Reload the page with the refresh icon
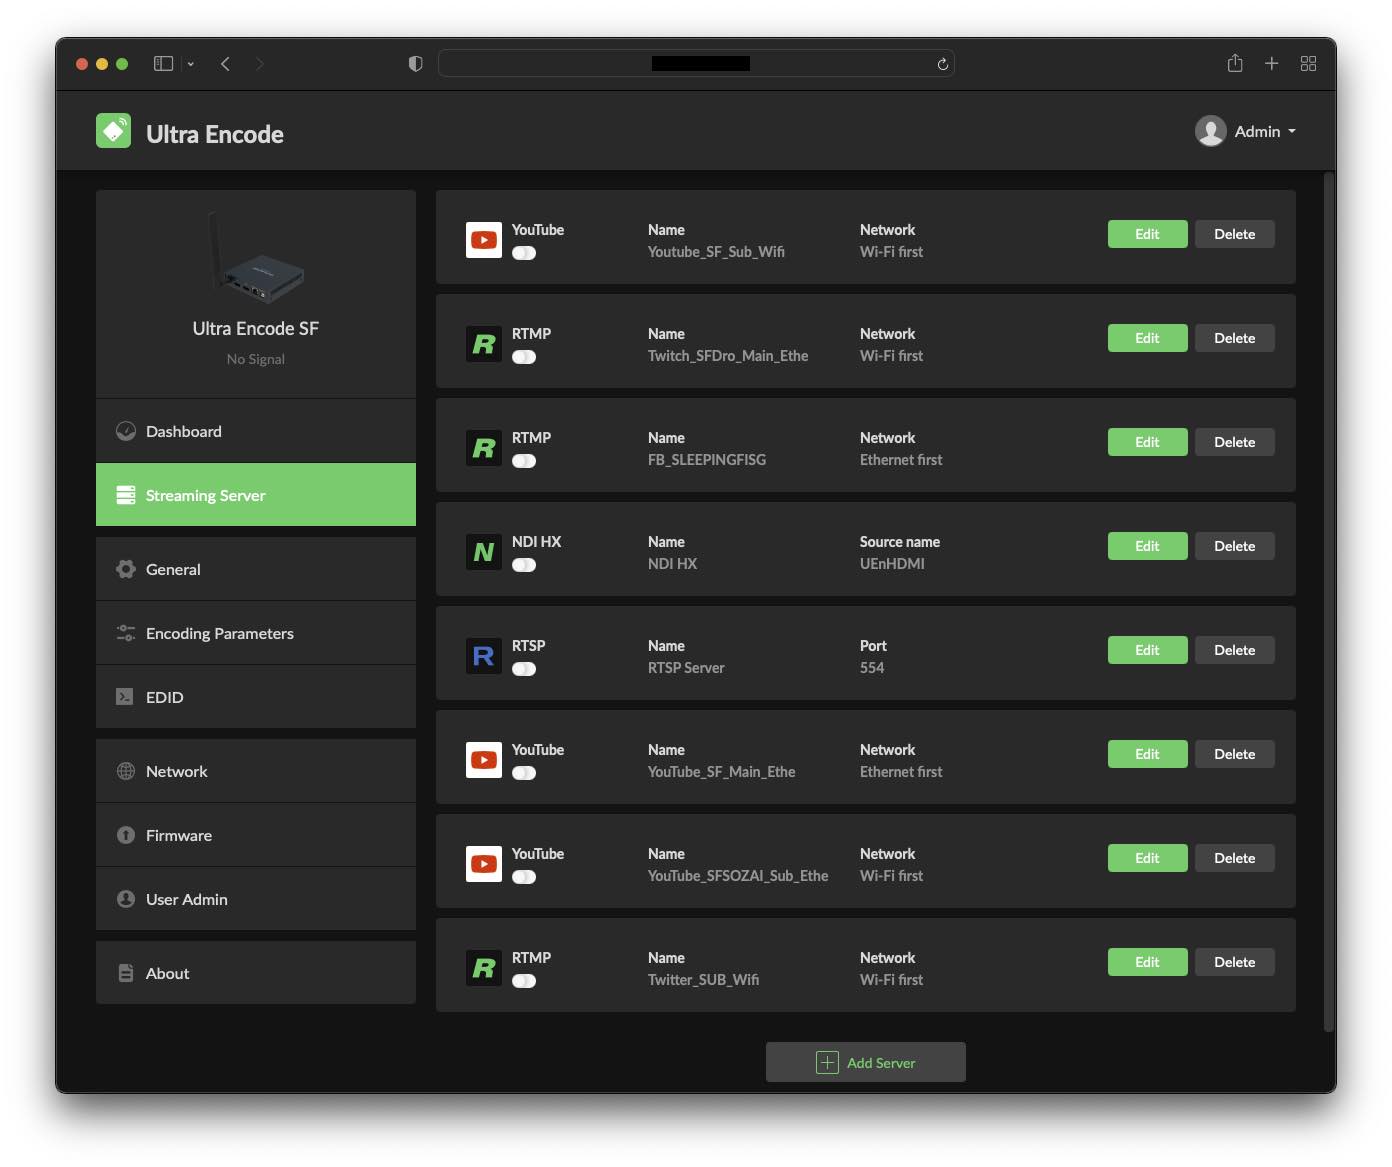 (942, 64)
